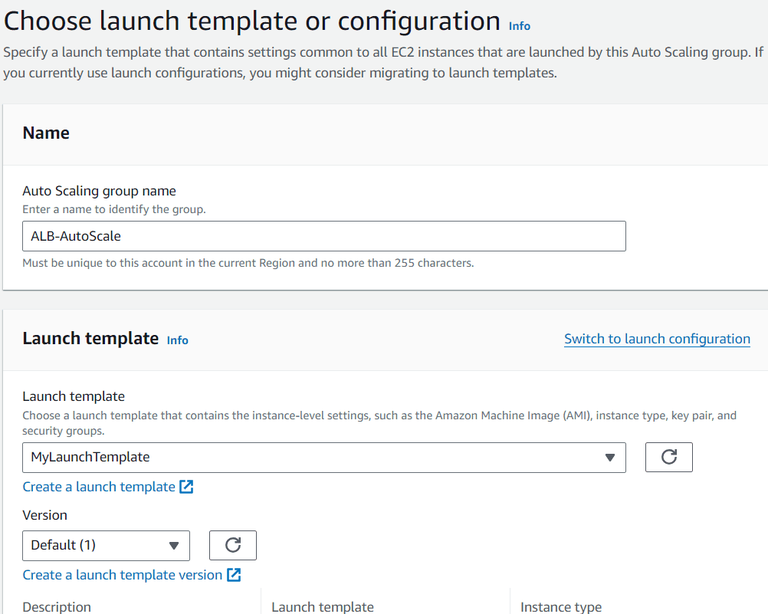Focus the Auto Scaling group name field
This screenshot has height=614, width=768.
click(323, 236)
